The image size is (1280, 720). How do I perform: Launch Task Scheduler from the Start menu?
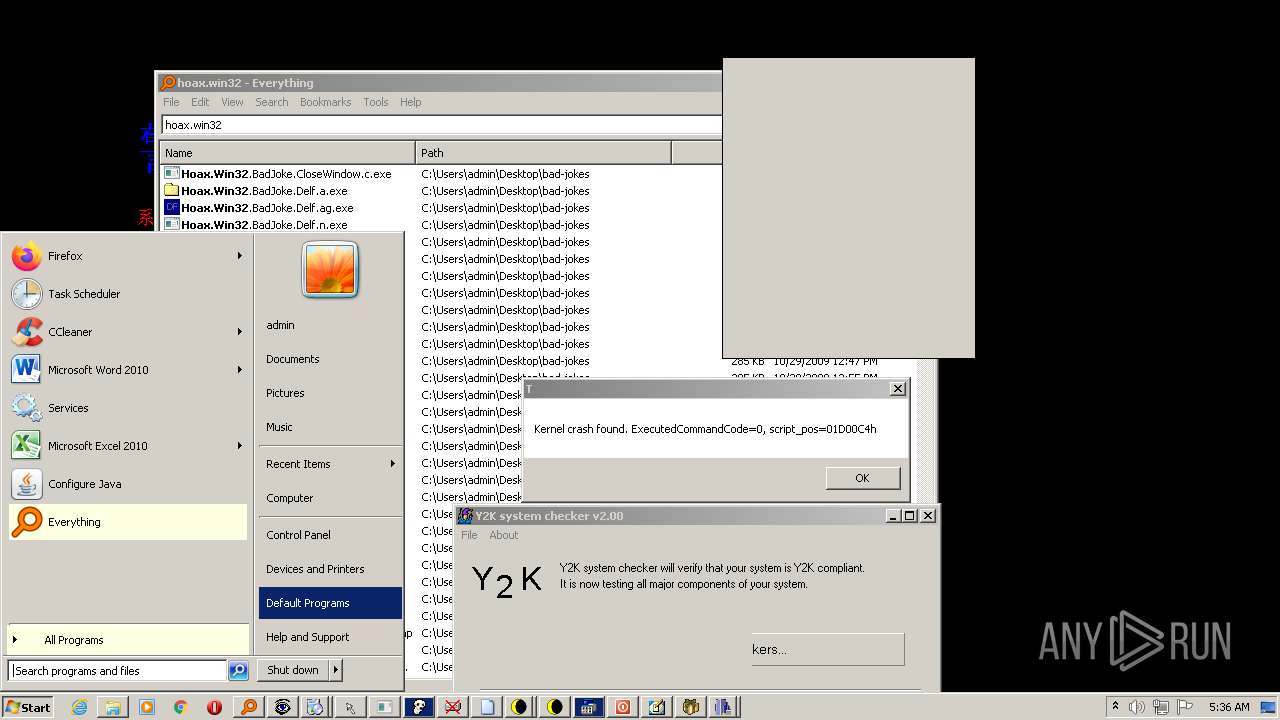click(x=127, y=294)
